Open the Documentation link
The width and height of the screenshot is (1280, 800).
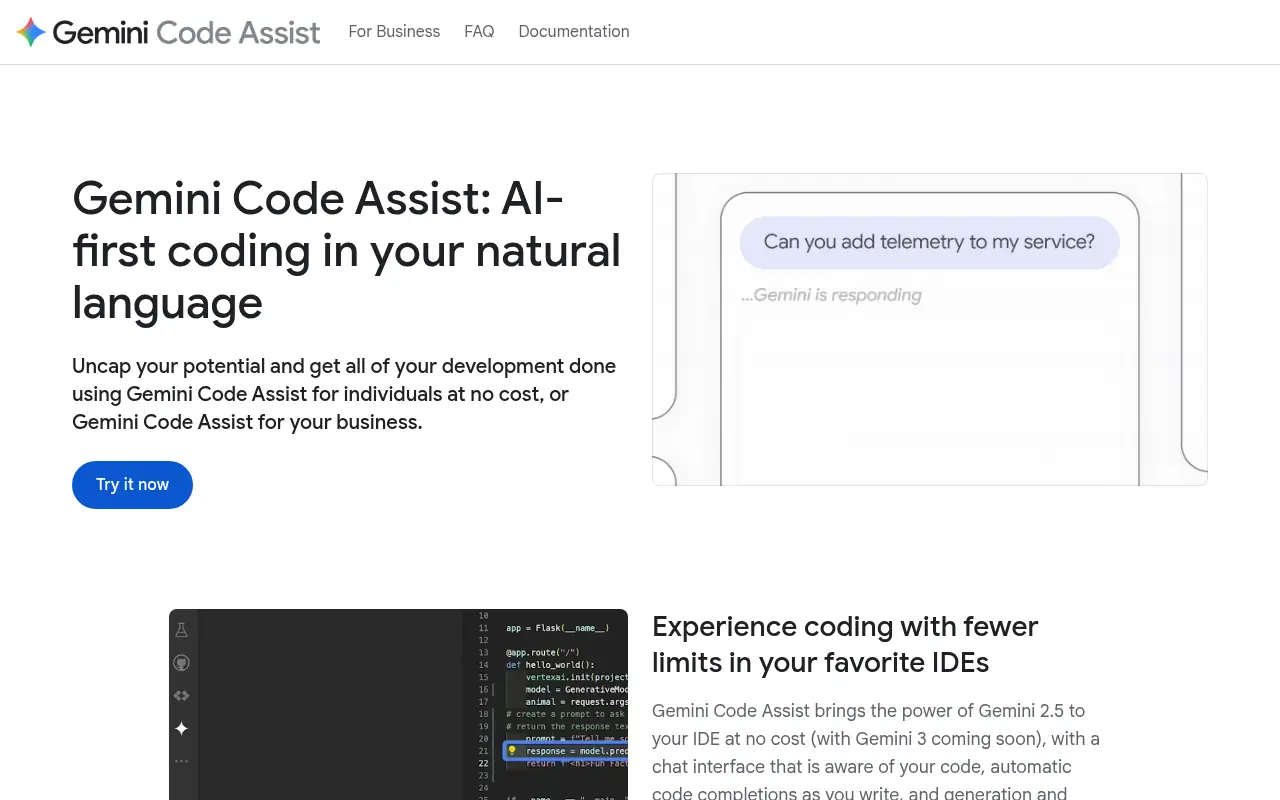[x=574, y=31]
